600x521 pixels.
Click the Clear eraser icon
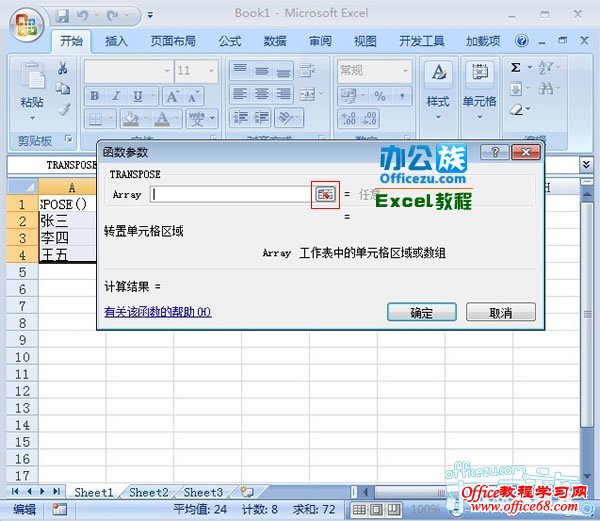[x=516, y=110]
